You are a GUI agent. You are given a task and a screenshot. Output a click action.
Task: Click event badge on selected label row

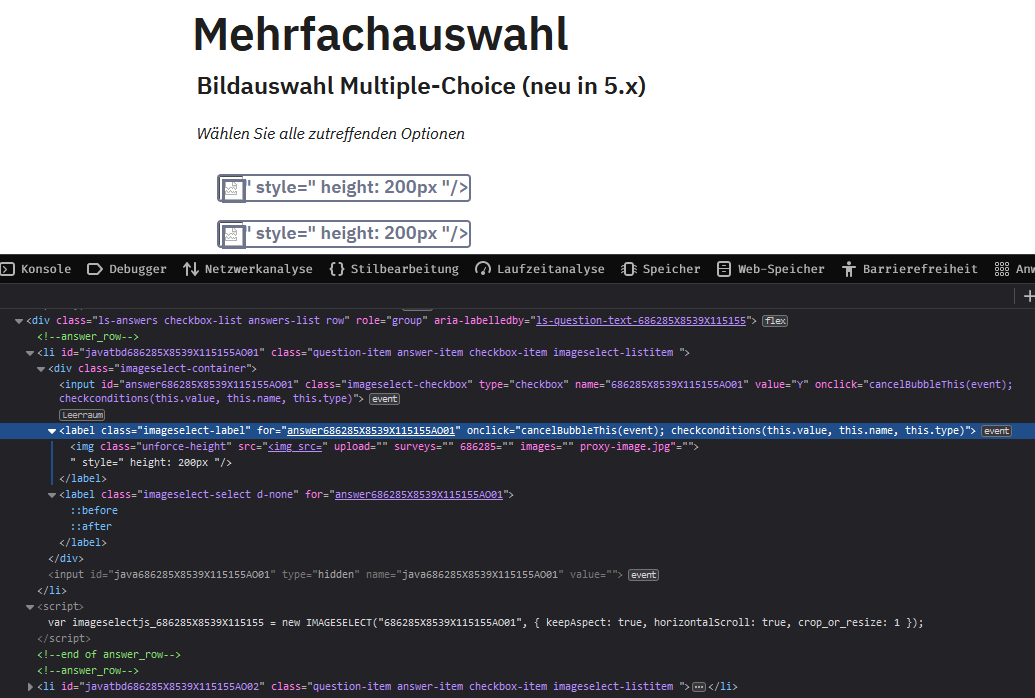pyautogui.click(x=996, y=431)
